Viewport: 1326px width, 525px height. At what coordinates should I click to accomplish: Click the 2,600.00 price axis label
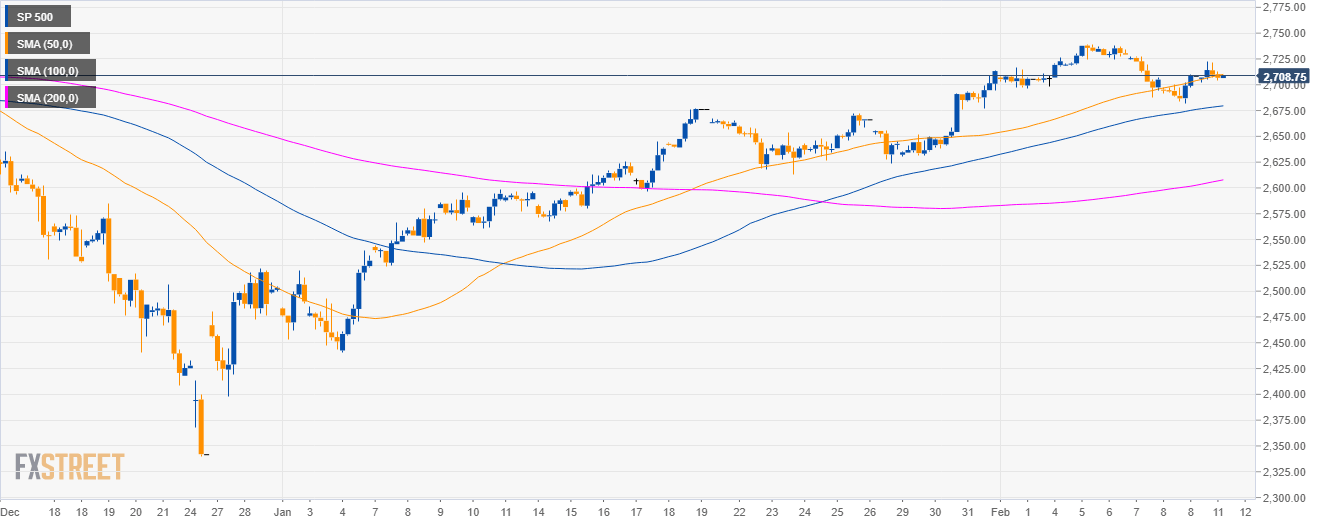tap(1287, 188)
